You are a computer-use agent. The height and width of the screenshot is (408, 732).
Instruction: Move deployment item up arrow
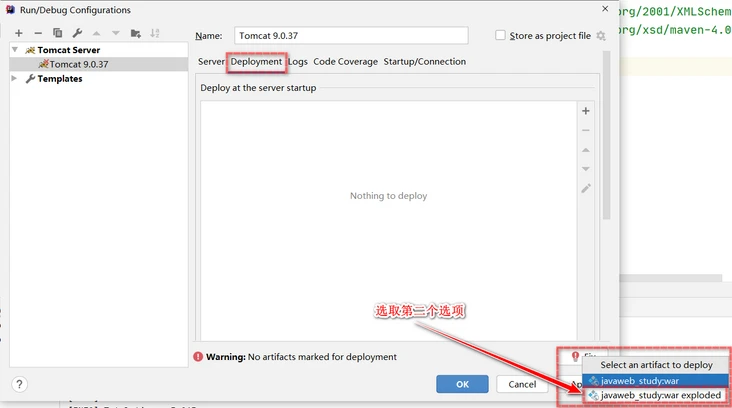click(586, 150)
